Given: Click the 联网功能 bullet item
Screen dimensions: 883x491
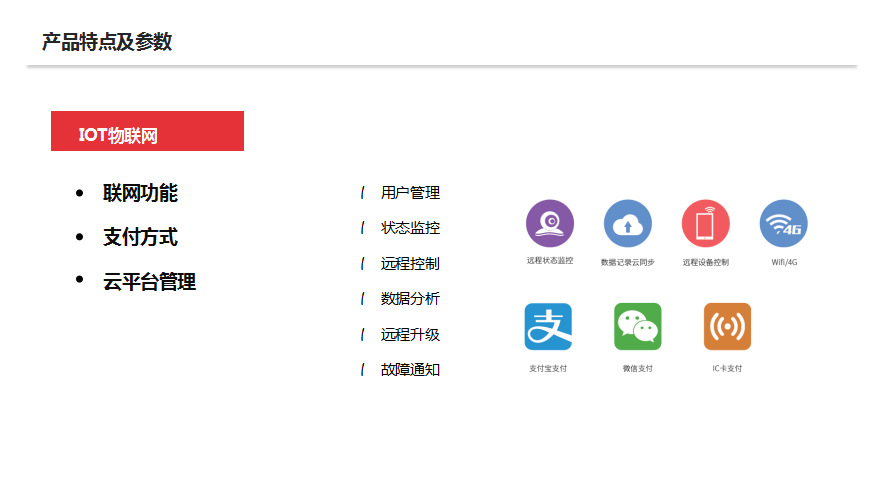Looking at the screenshot, I should click(140, 193).
